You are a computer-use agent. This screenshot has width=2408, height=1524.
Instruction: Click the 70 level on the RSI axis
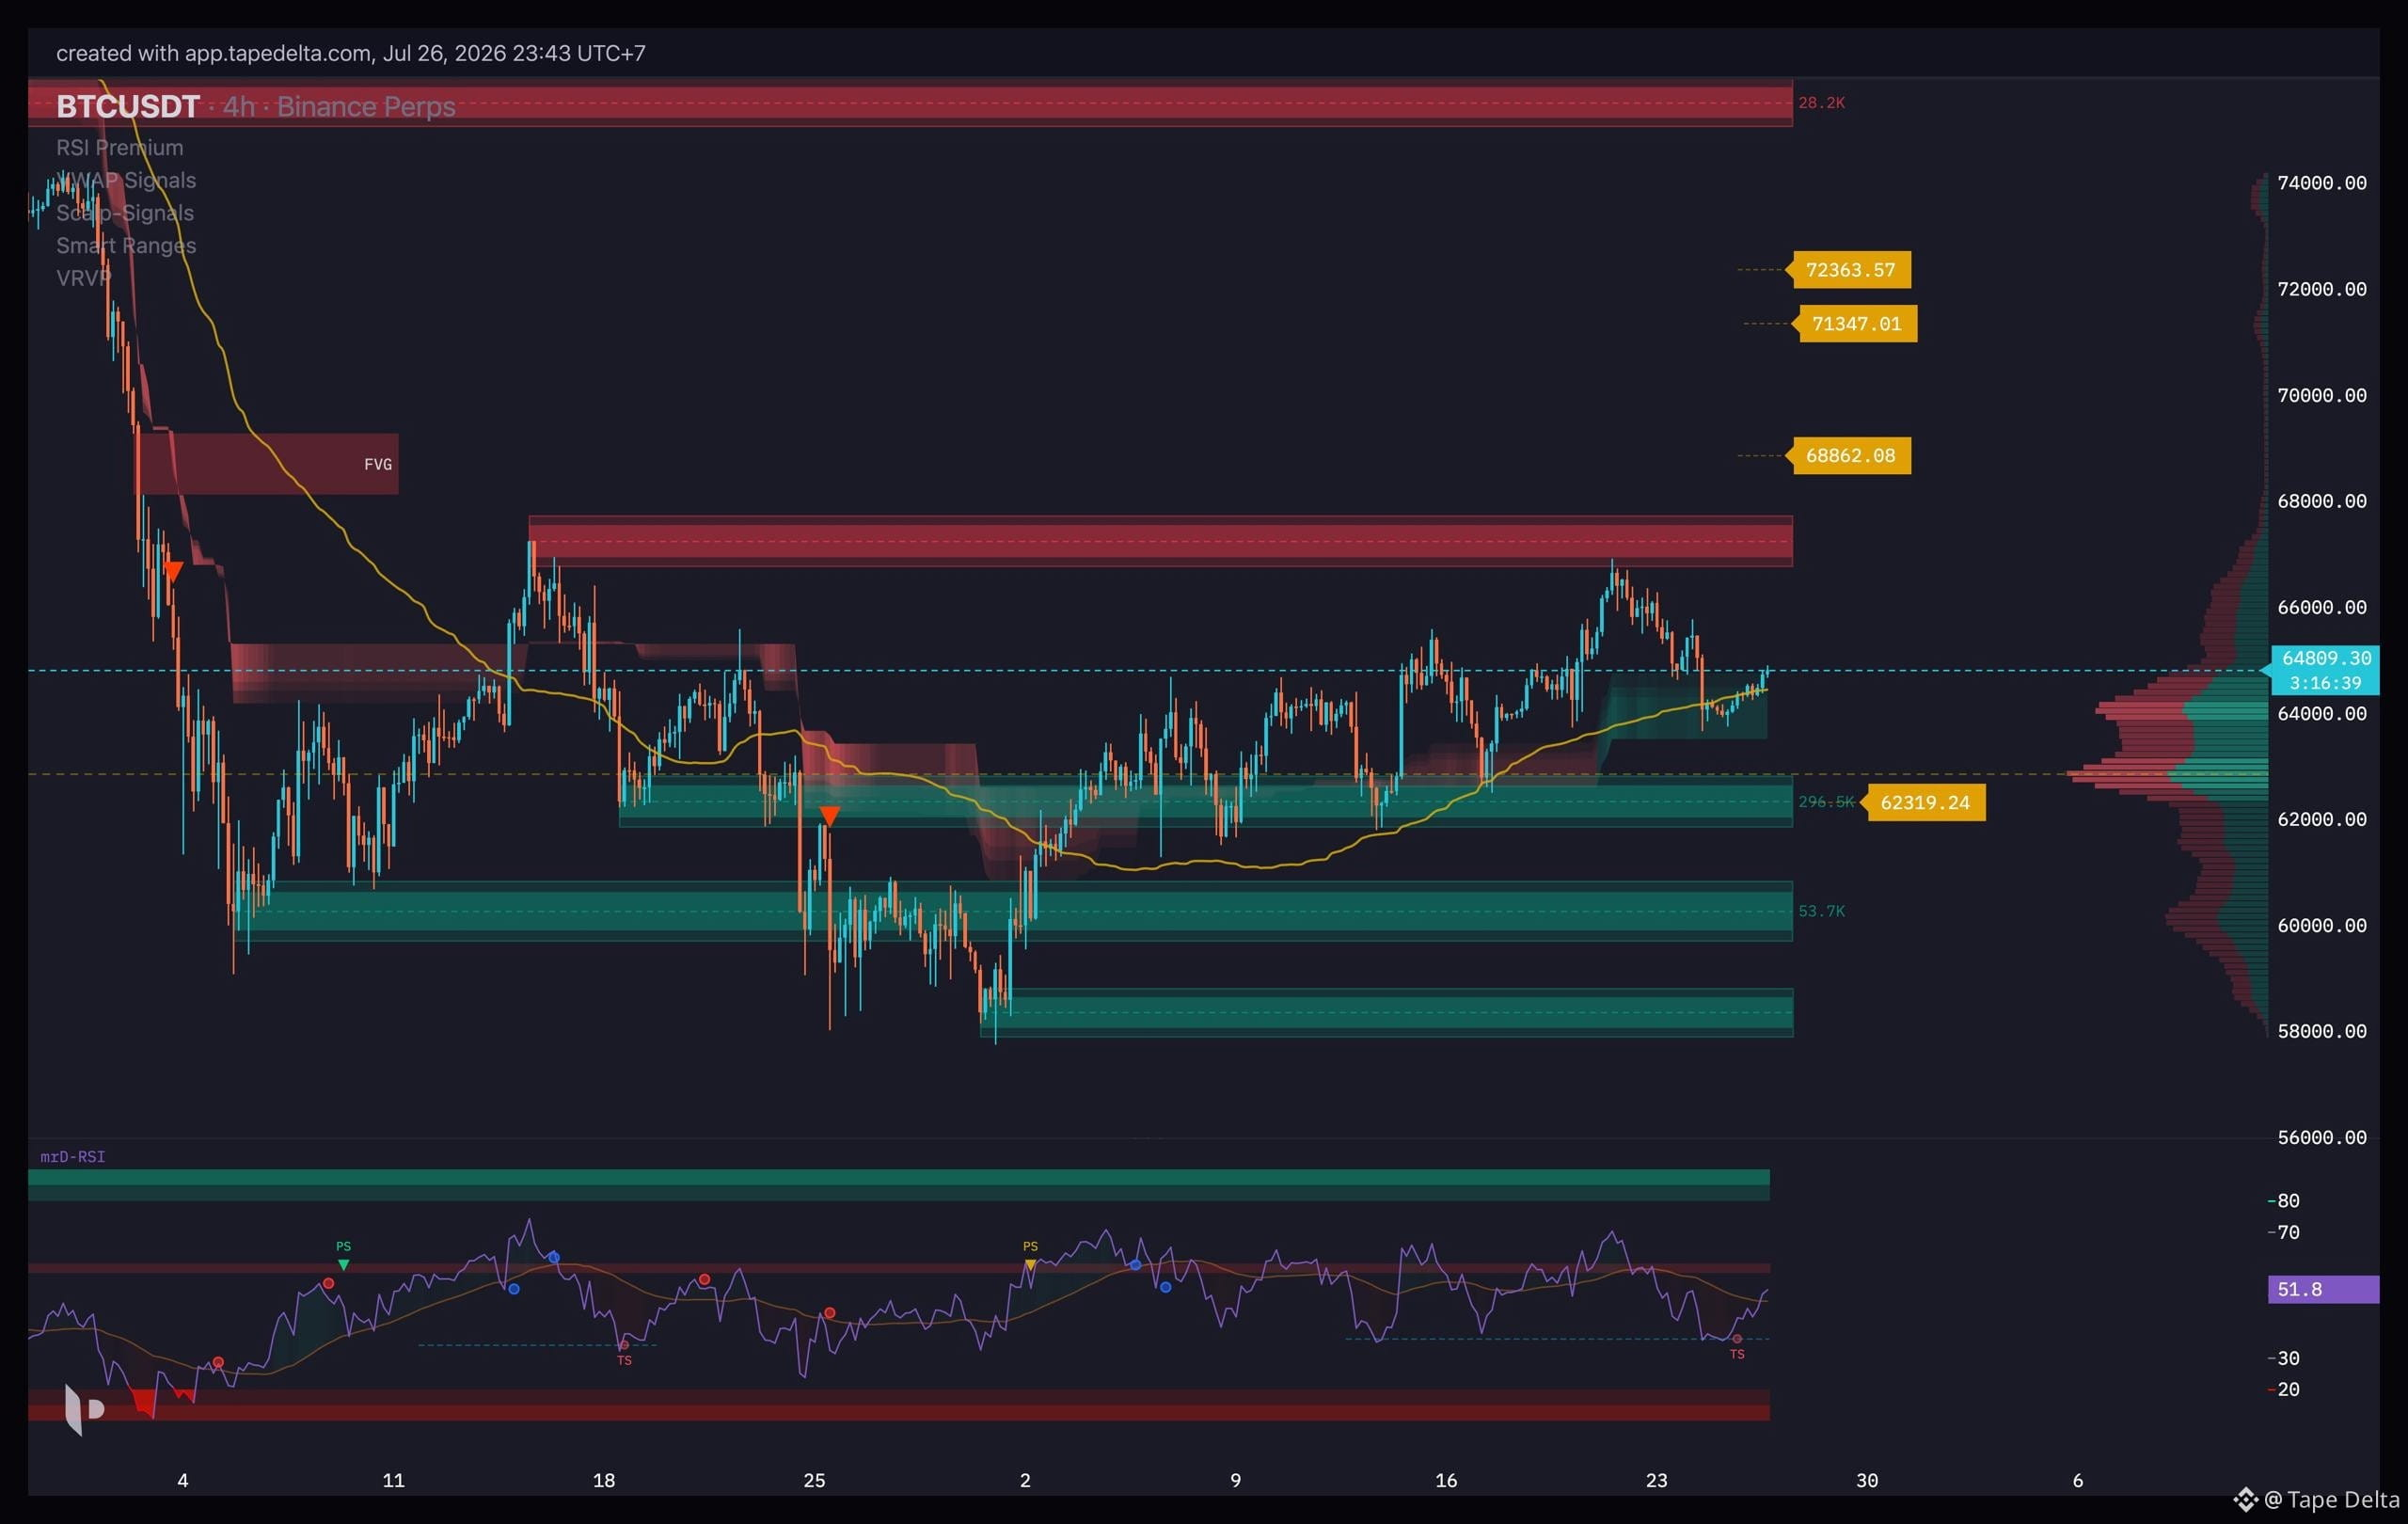(2288, 1232)
